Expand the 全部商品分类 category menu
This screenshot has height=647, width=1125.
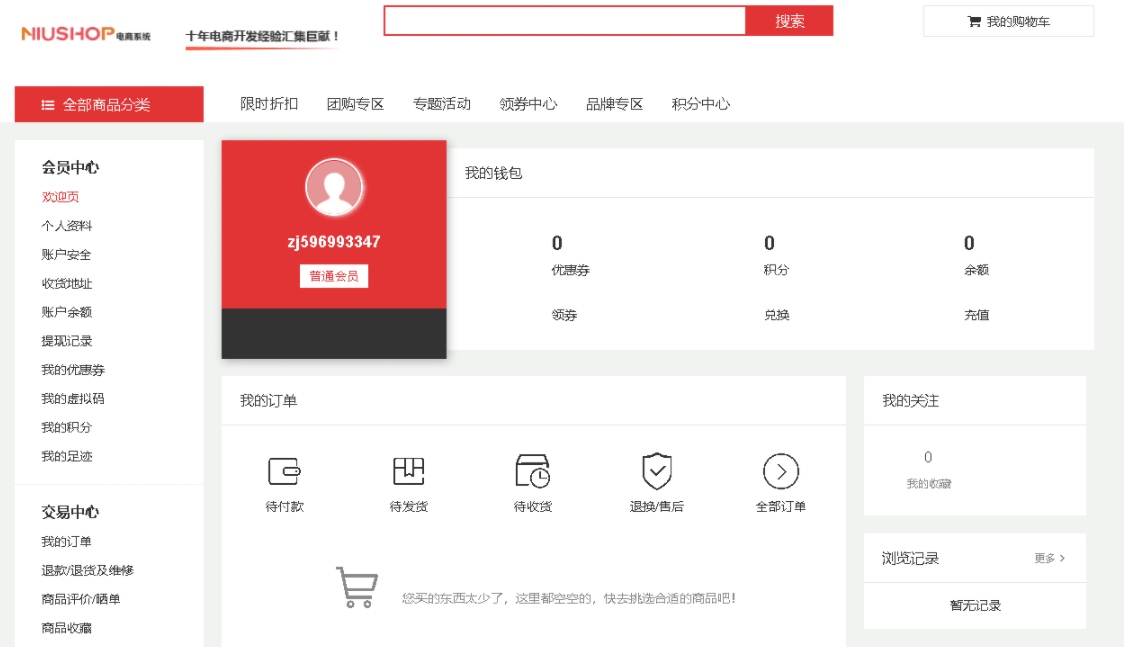pyautogui.click(x=108, y=104)
